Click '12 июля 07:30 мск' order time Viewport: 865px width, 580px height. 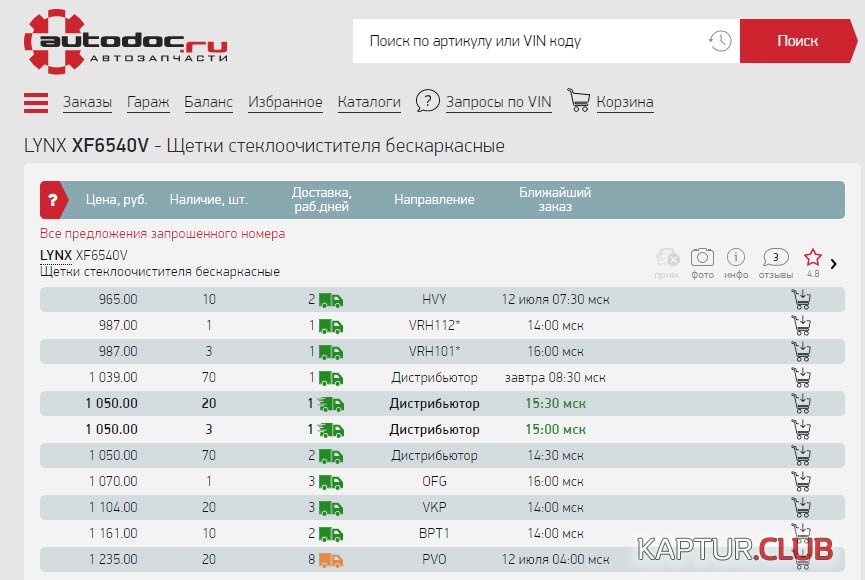pos(556,300)
